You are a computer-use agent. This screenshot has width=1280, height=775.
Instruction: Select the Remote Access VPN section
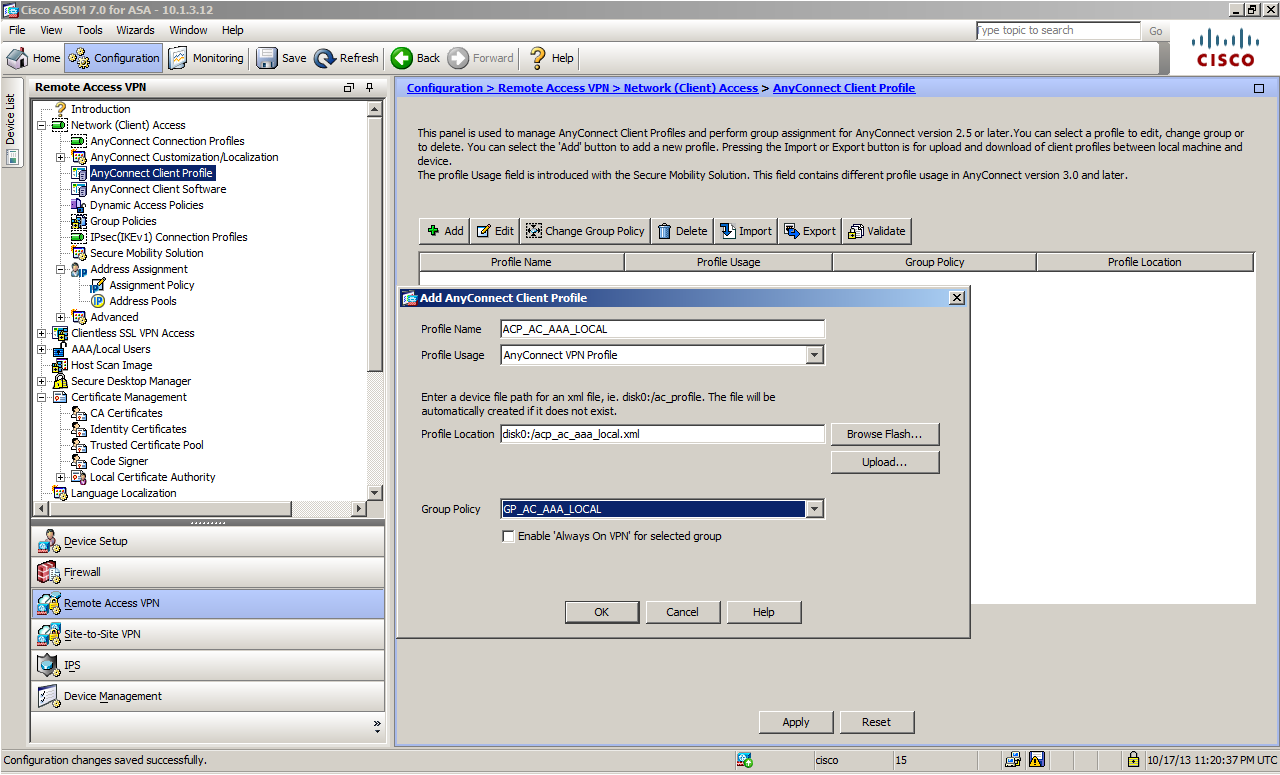(208, 603)
